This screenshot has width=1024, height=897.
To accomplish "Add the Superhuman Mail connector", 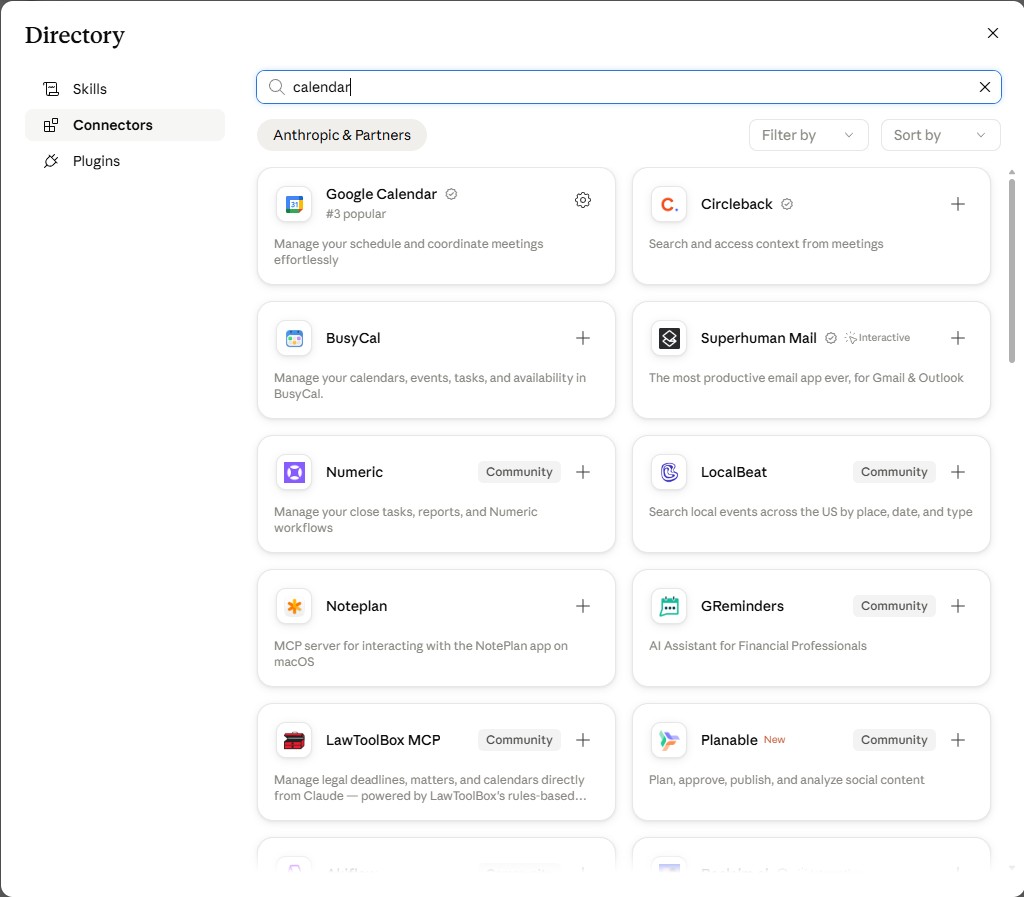I will tap(957, 338).
